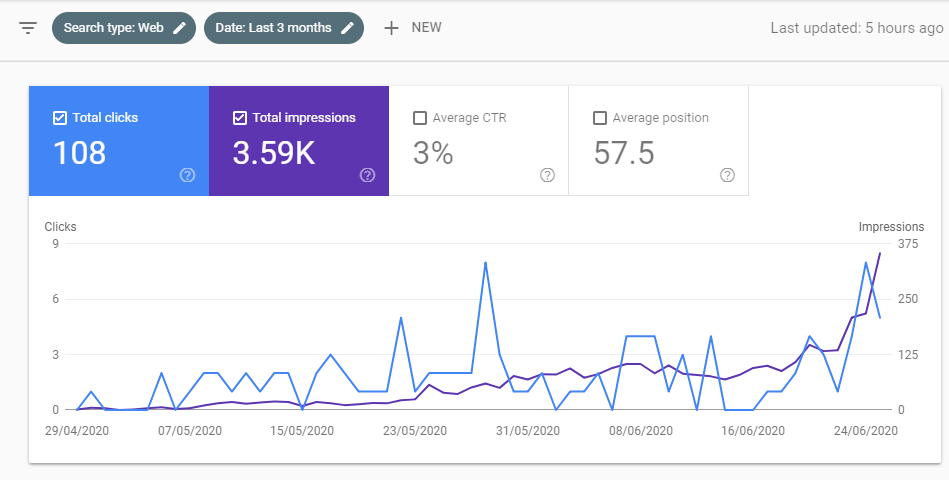Open the filter list icon
Viewport: 949px width, 480px height.
(x=28, y=28)
